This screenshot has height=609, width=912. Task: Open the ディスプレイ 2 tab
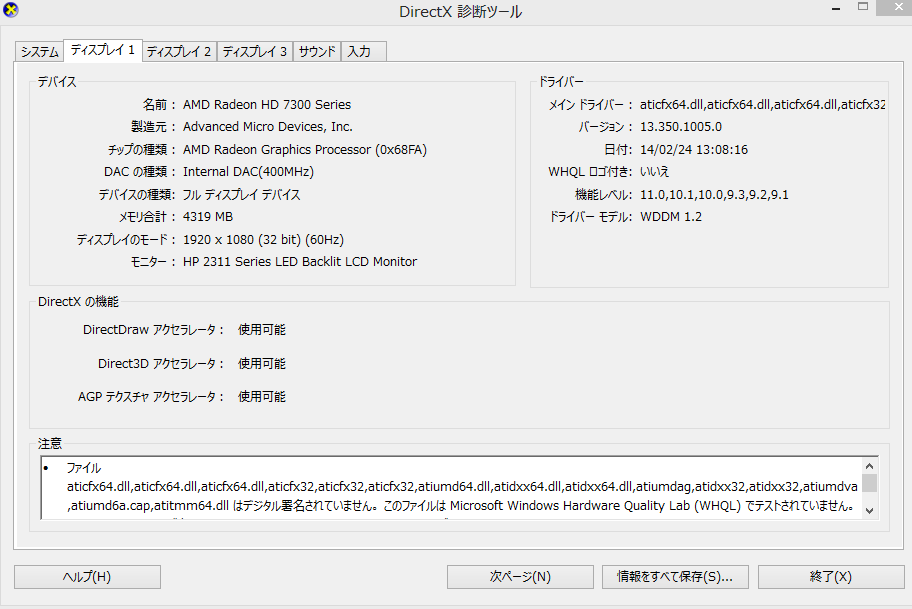click(179, 51)
